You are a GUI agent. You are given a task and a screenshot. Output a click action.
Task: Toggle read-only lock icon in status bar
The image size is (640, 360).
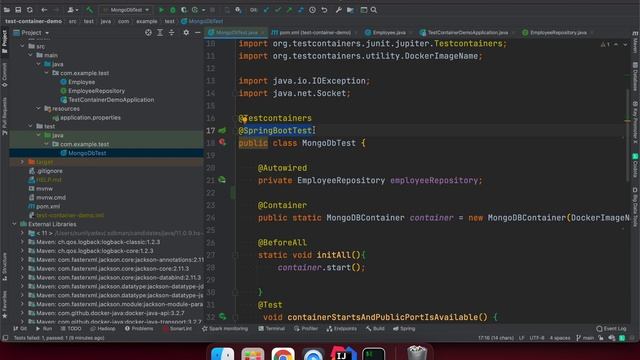coord(601,338)
